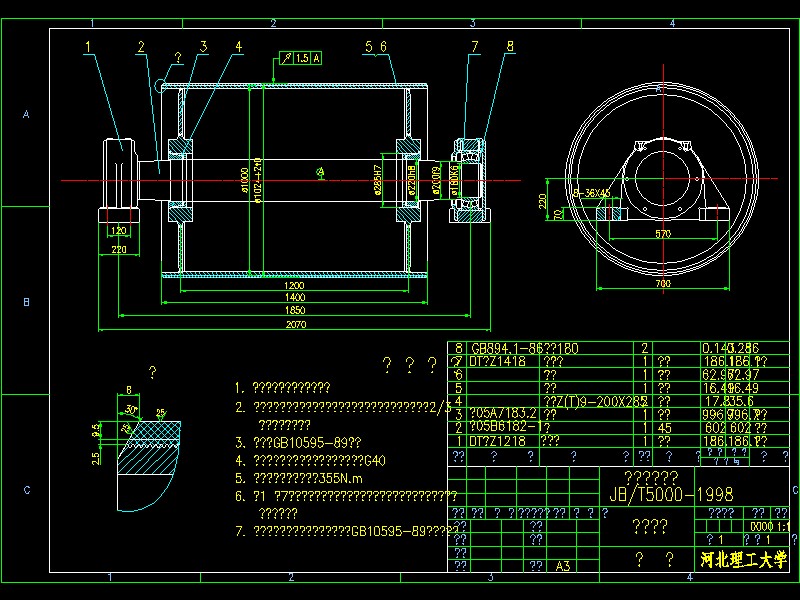Click the ø200f9 fit dimension text
The height and width of the screenshot is (600, 800).
[x=436, y=180]
